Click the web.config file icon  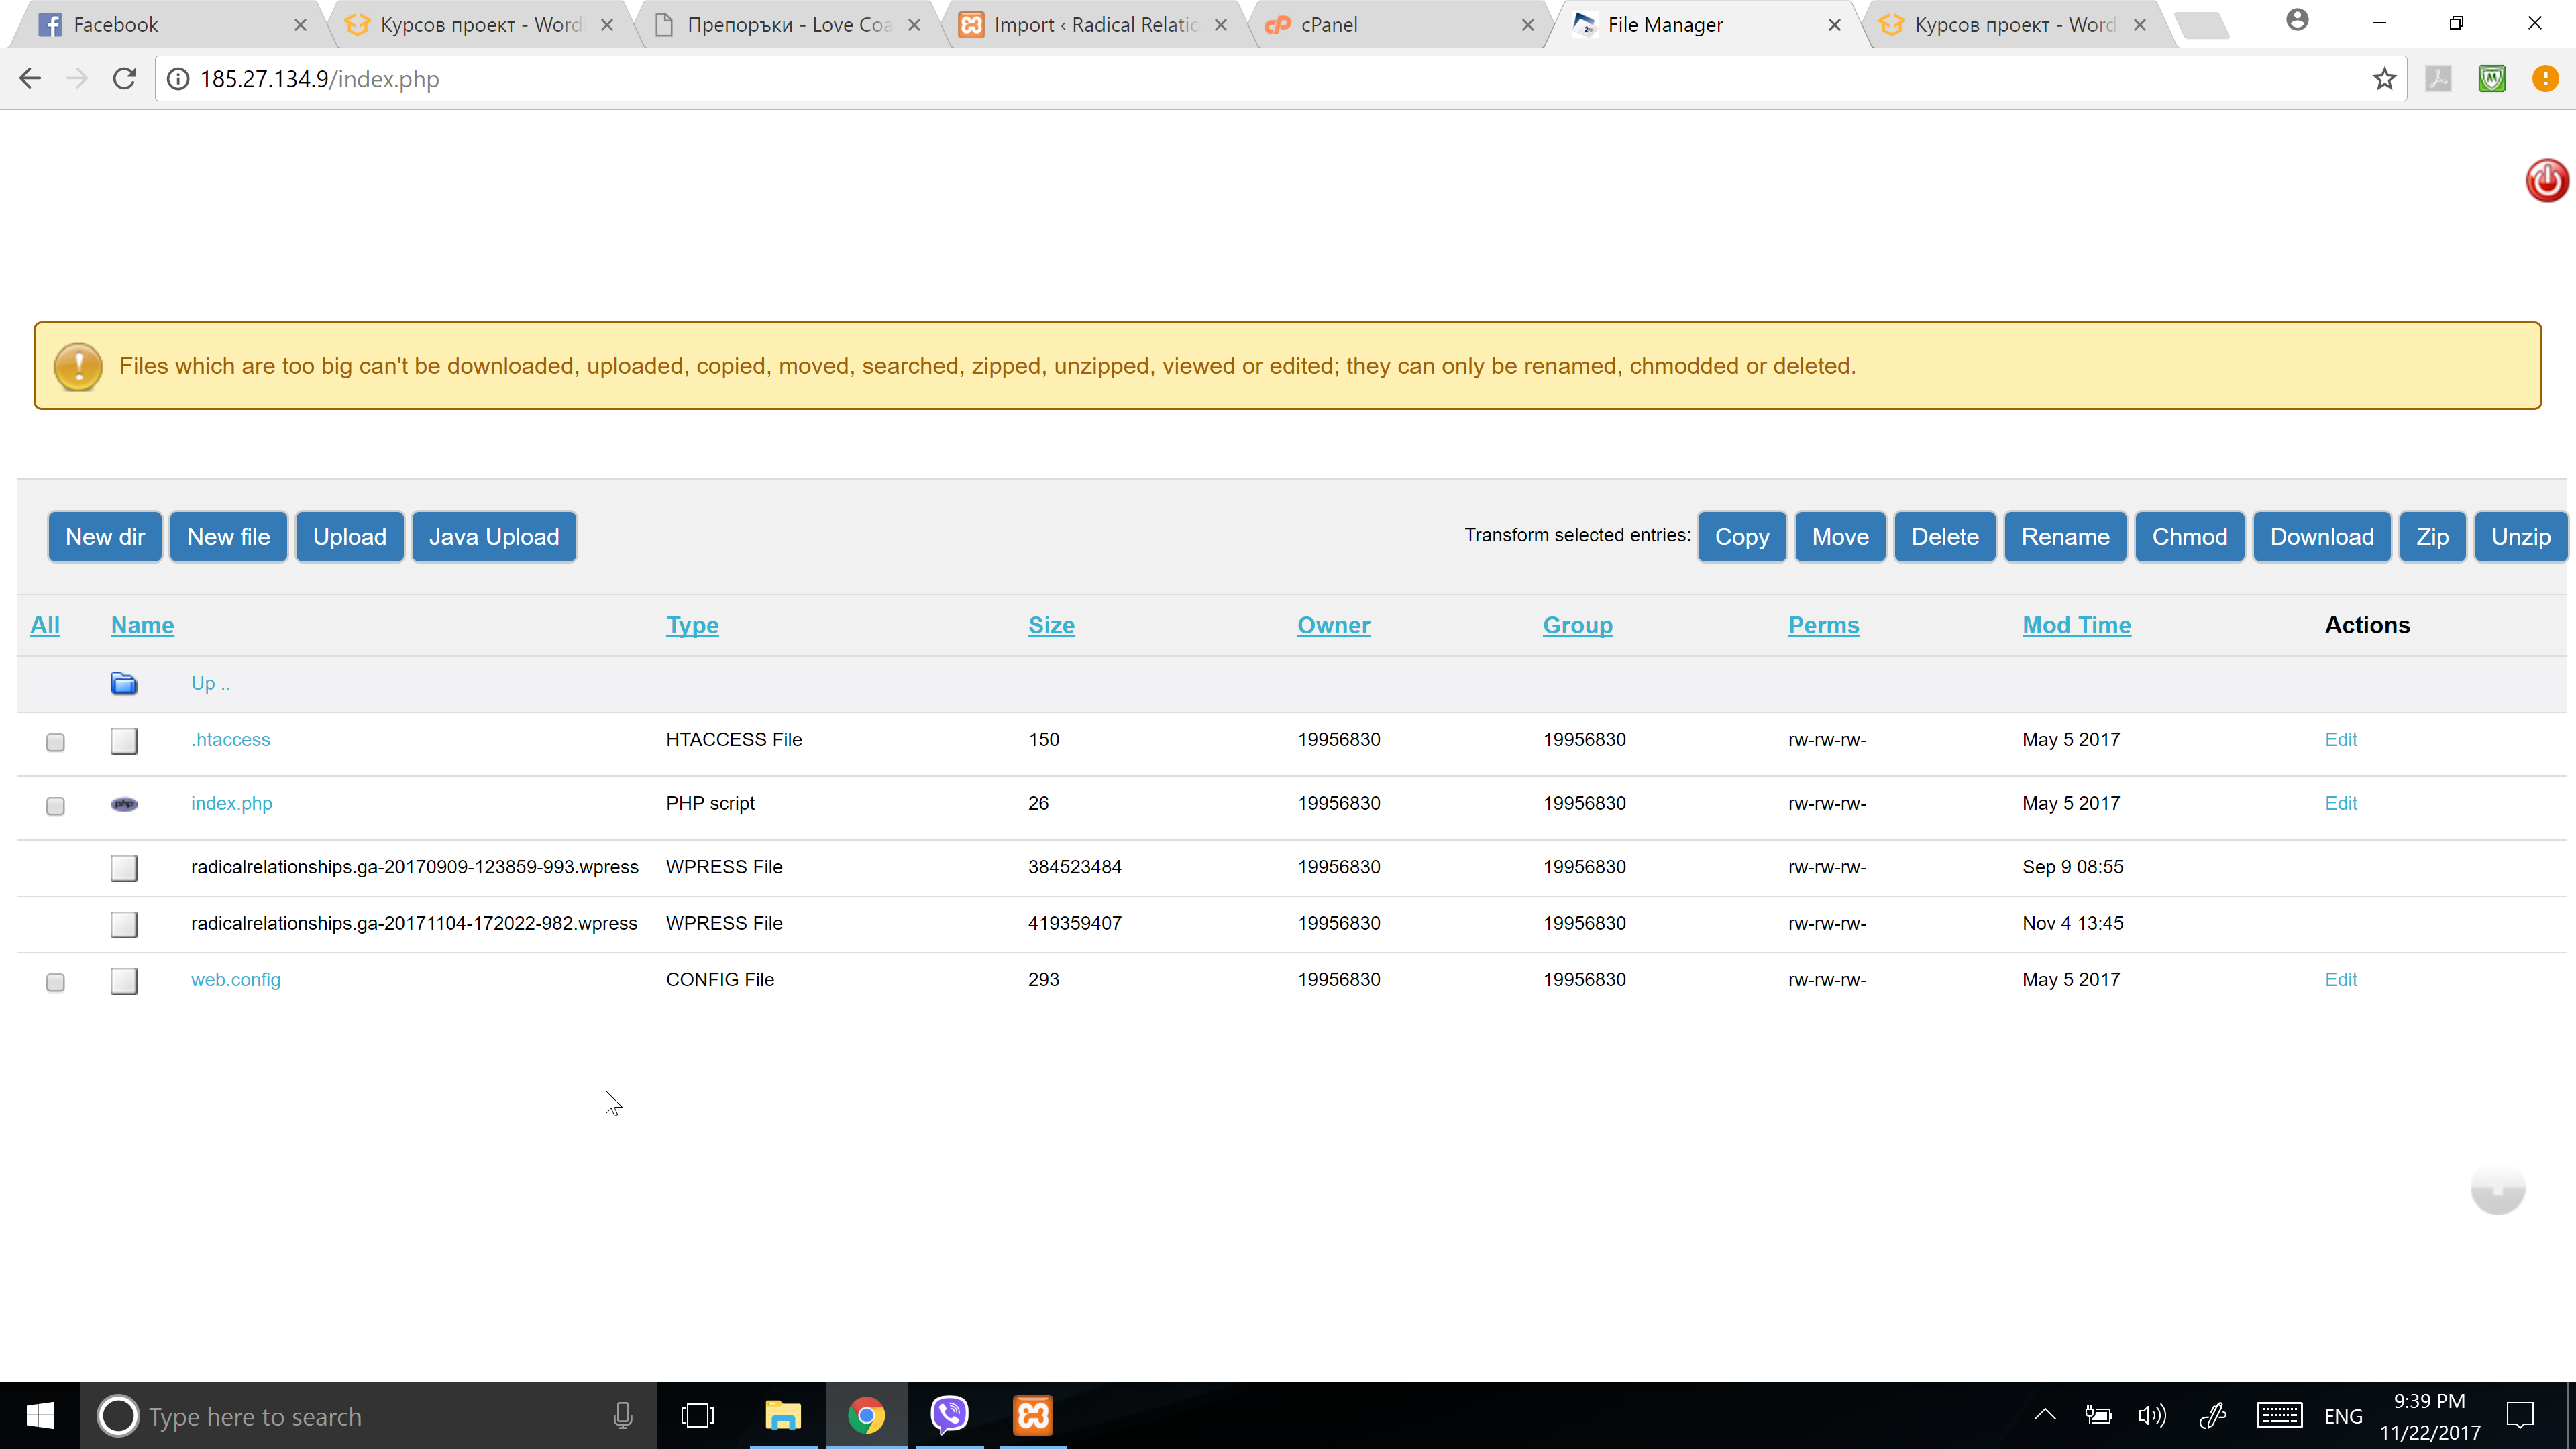point(124,981)
